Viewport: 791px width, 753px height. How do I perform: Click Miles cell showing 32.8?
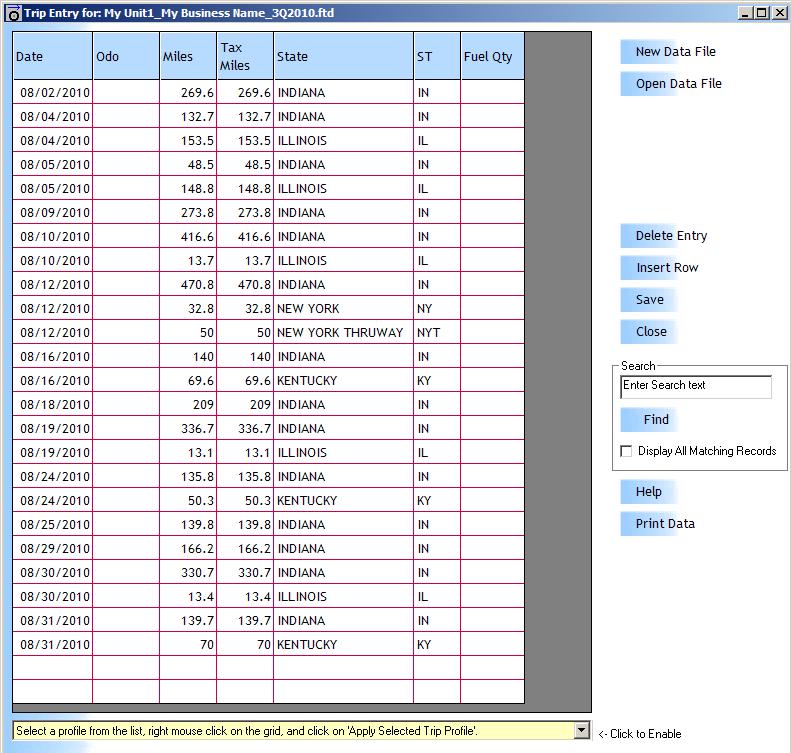click(188, 309)
